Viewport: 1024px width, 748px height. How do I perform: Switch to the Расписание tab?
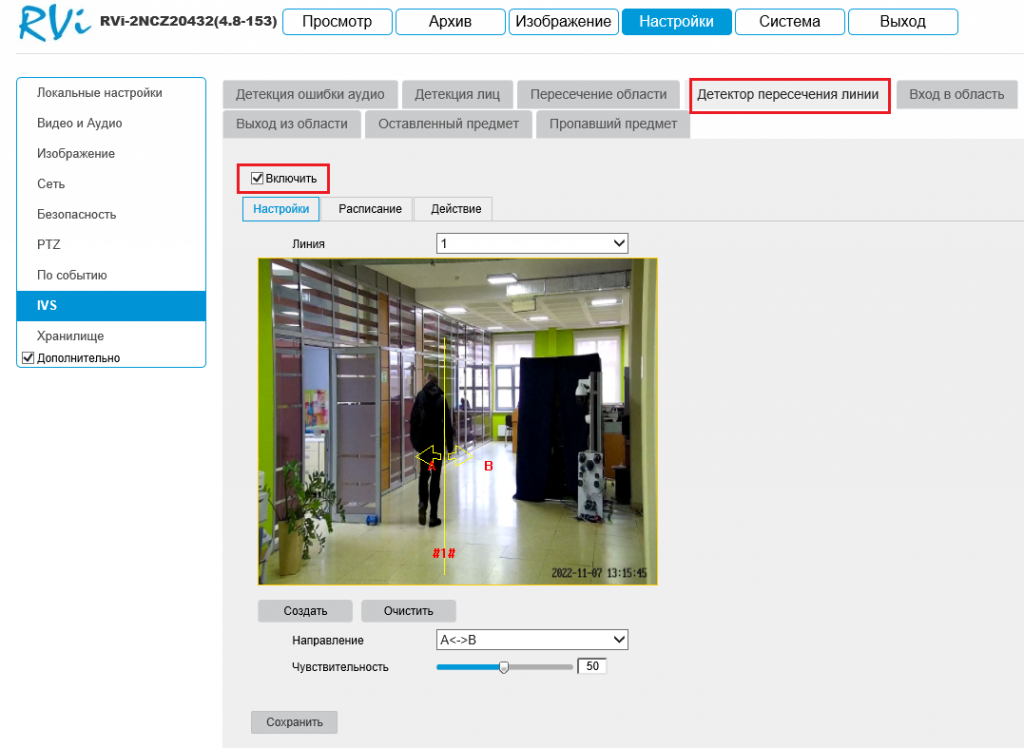pyautogui.click(x=370, y=209)
